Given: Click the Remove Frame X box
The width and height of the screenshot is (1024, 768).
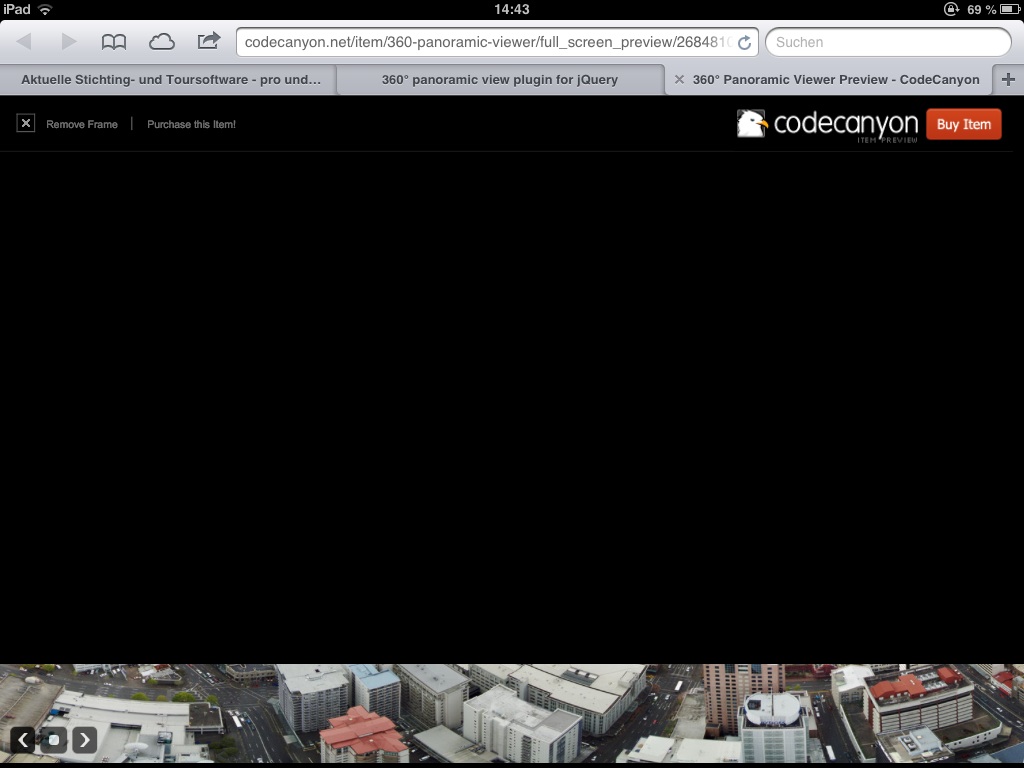Looking at the screenshot, I should 26,124.
